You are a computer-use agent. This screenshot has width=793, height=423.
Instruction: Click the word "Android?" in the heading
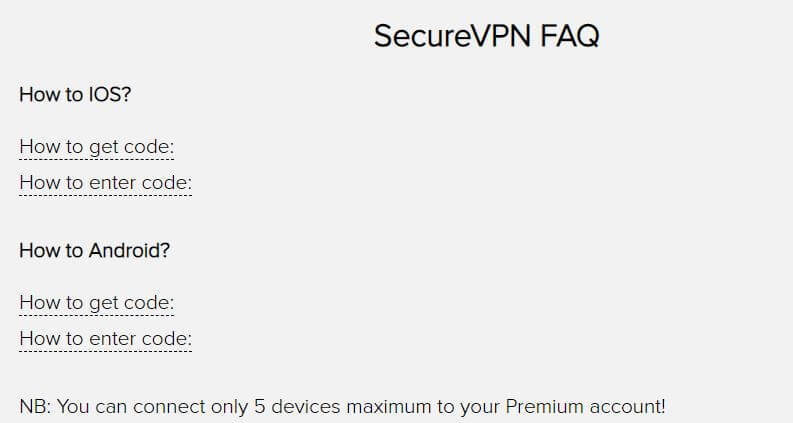pos(129,250)
